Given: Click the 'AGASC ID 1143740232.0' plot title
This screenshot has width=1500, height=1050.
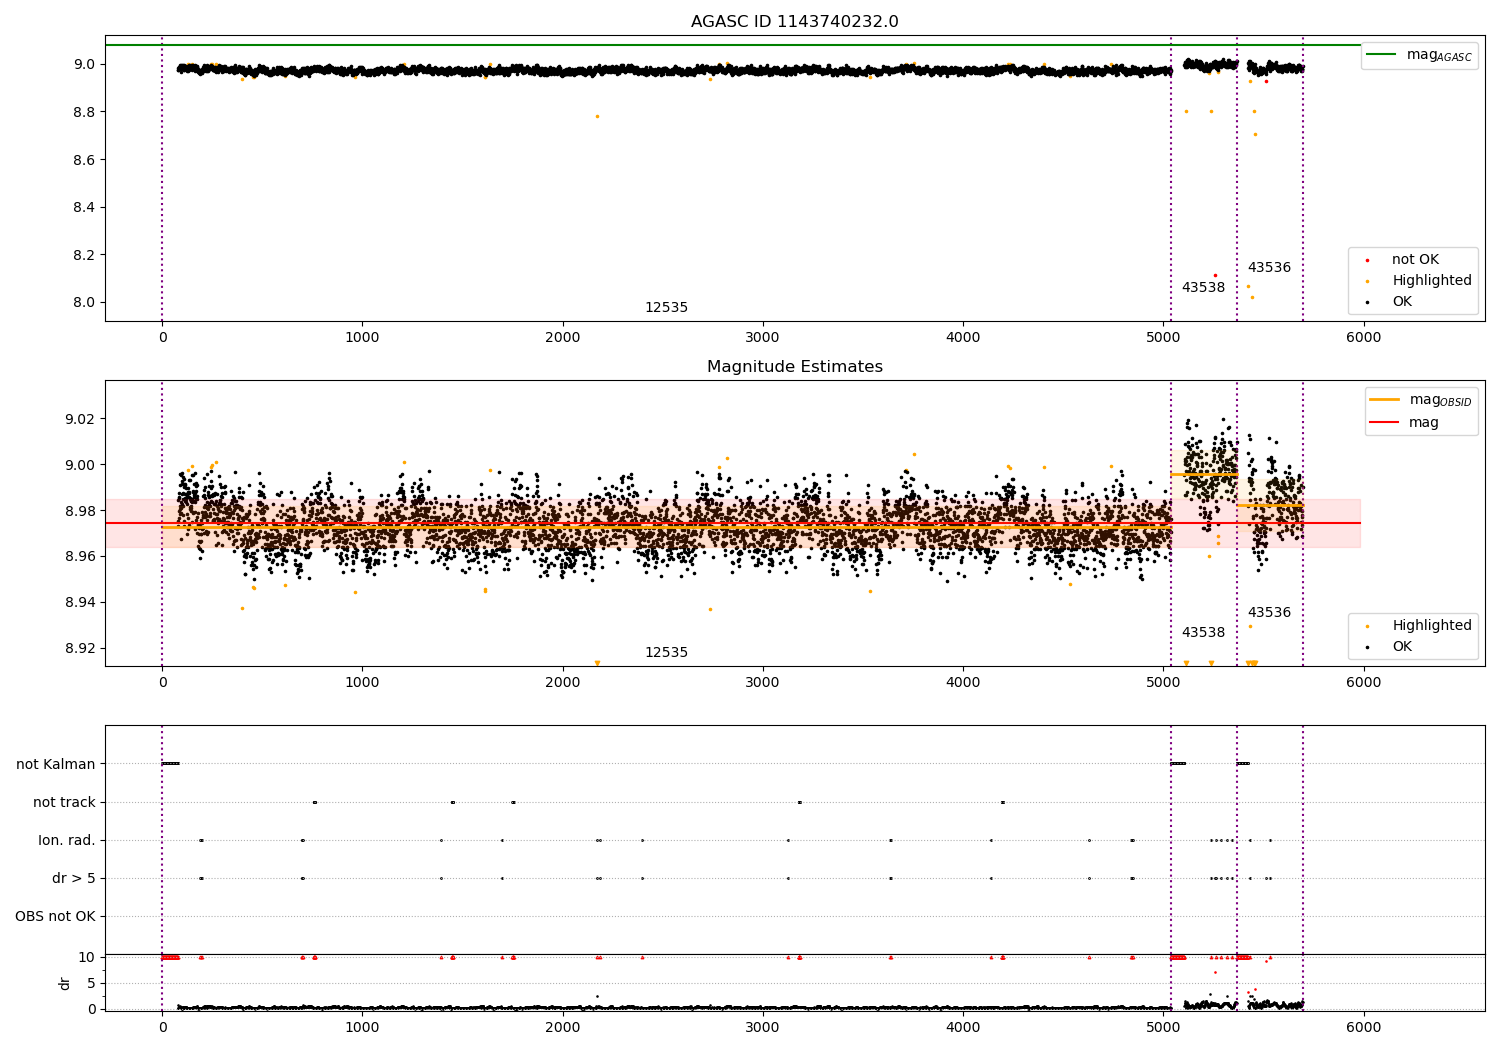Looking at the screenshot, I should [x=794, y=22].
